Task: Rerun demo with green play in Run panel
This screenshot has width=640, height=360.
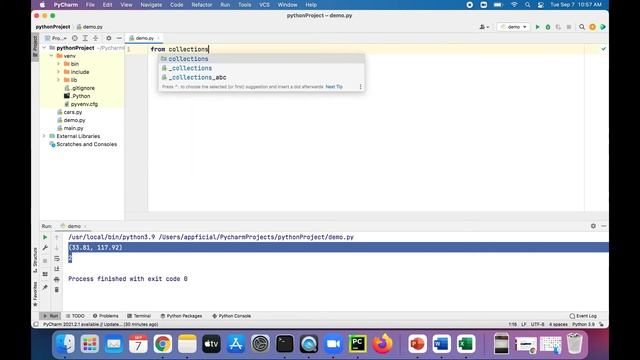Action: (45, 237)
